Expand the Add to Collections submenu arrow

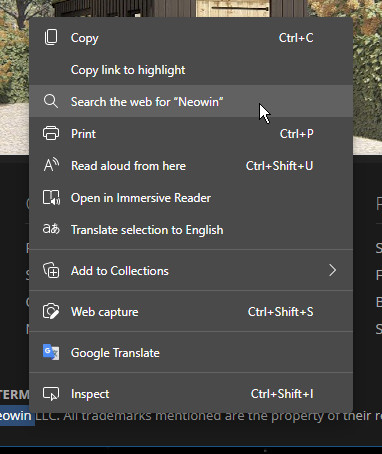pos(332,270)
